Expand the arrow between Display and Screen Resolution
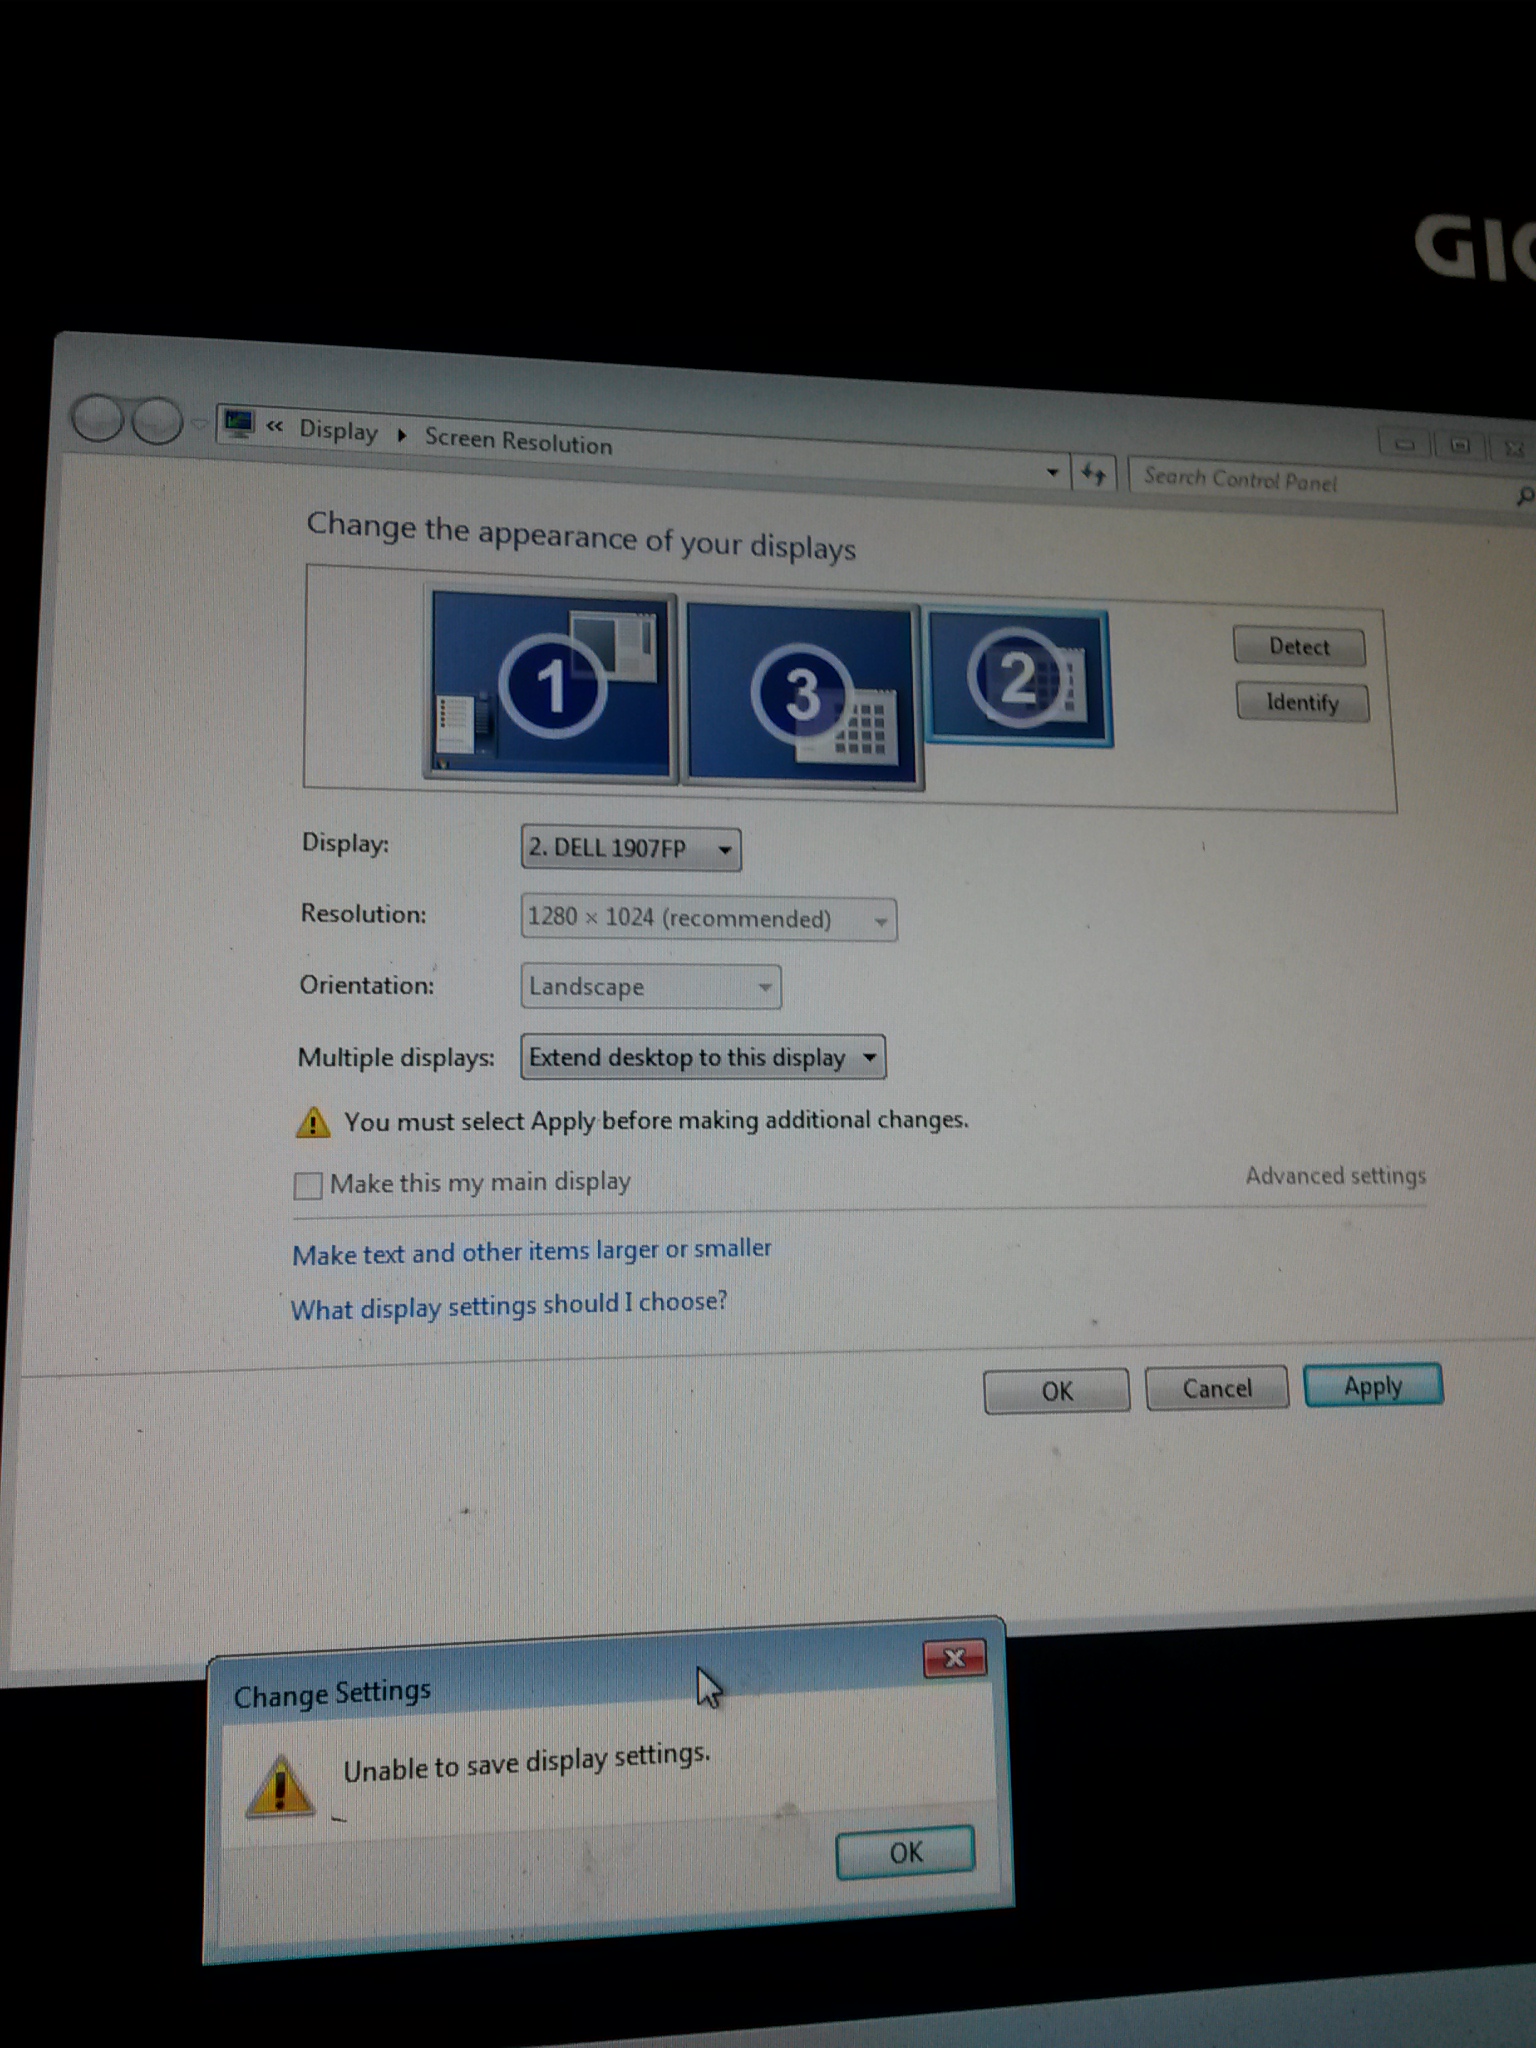Screen dimensions: 1536x2048 click(402, 436)
